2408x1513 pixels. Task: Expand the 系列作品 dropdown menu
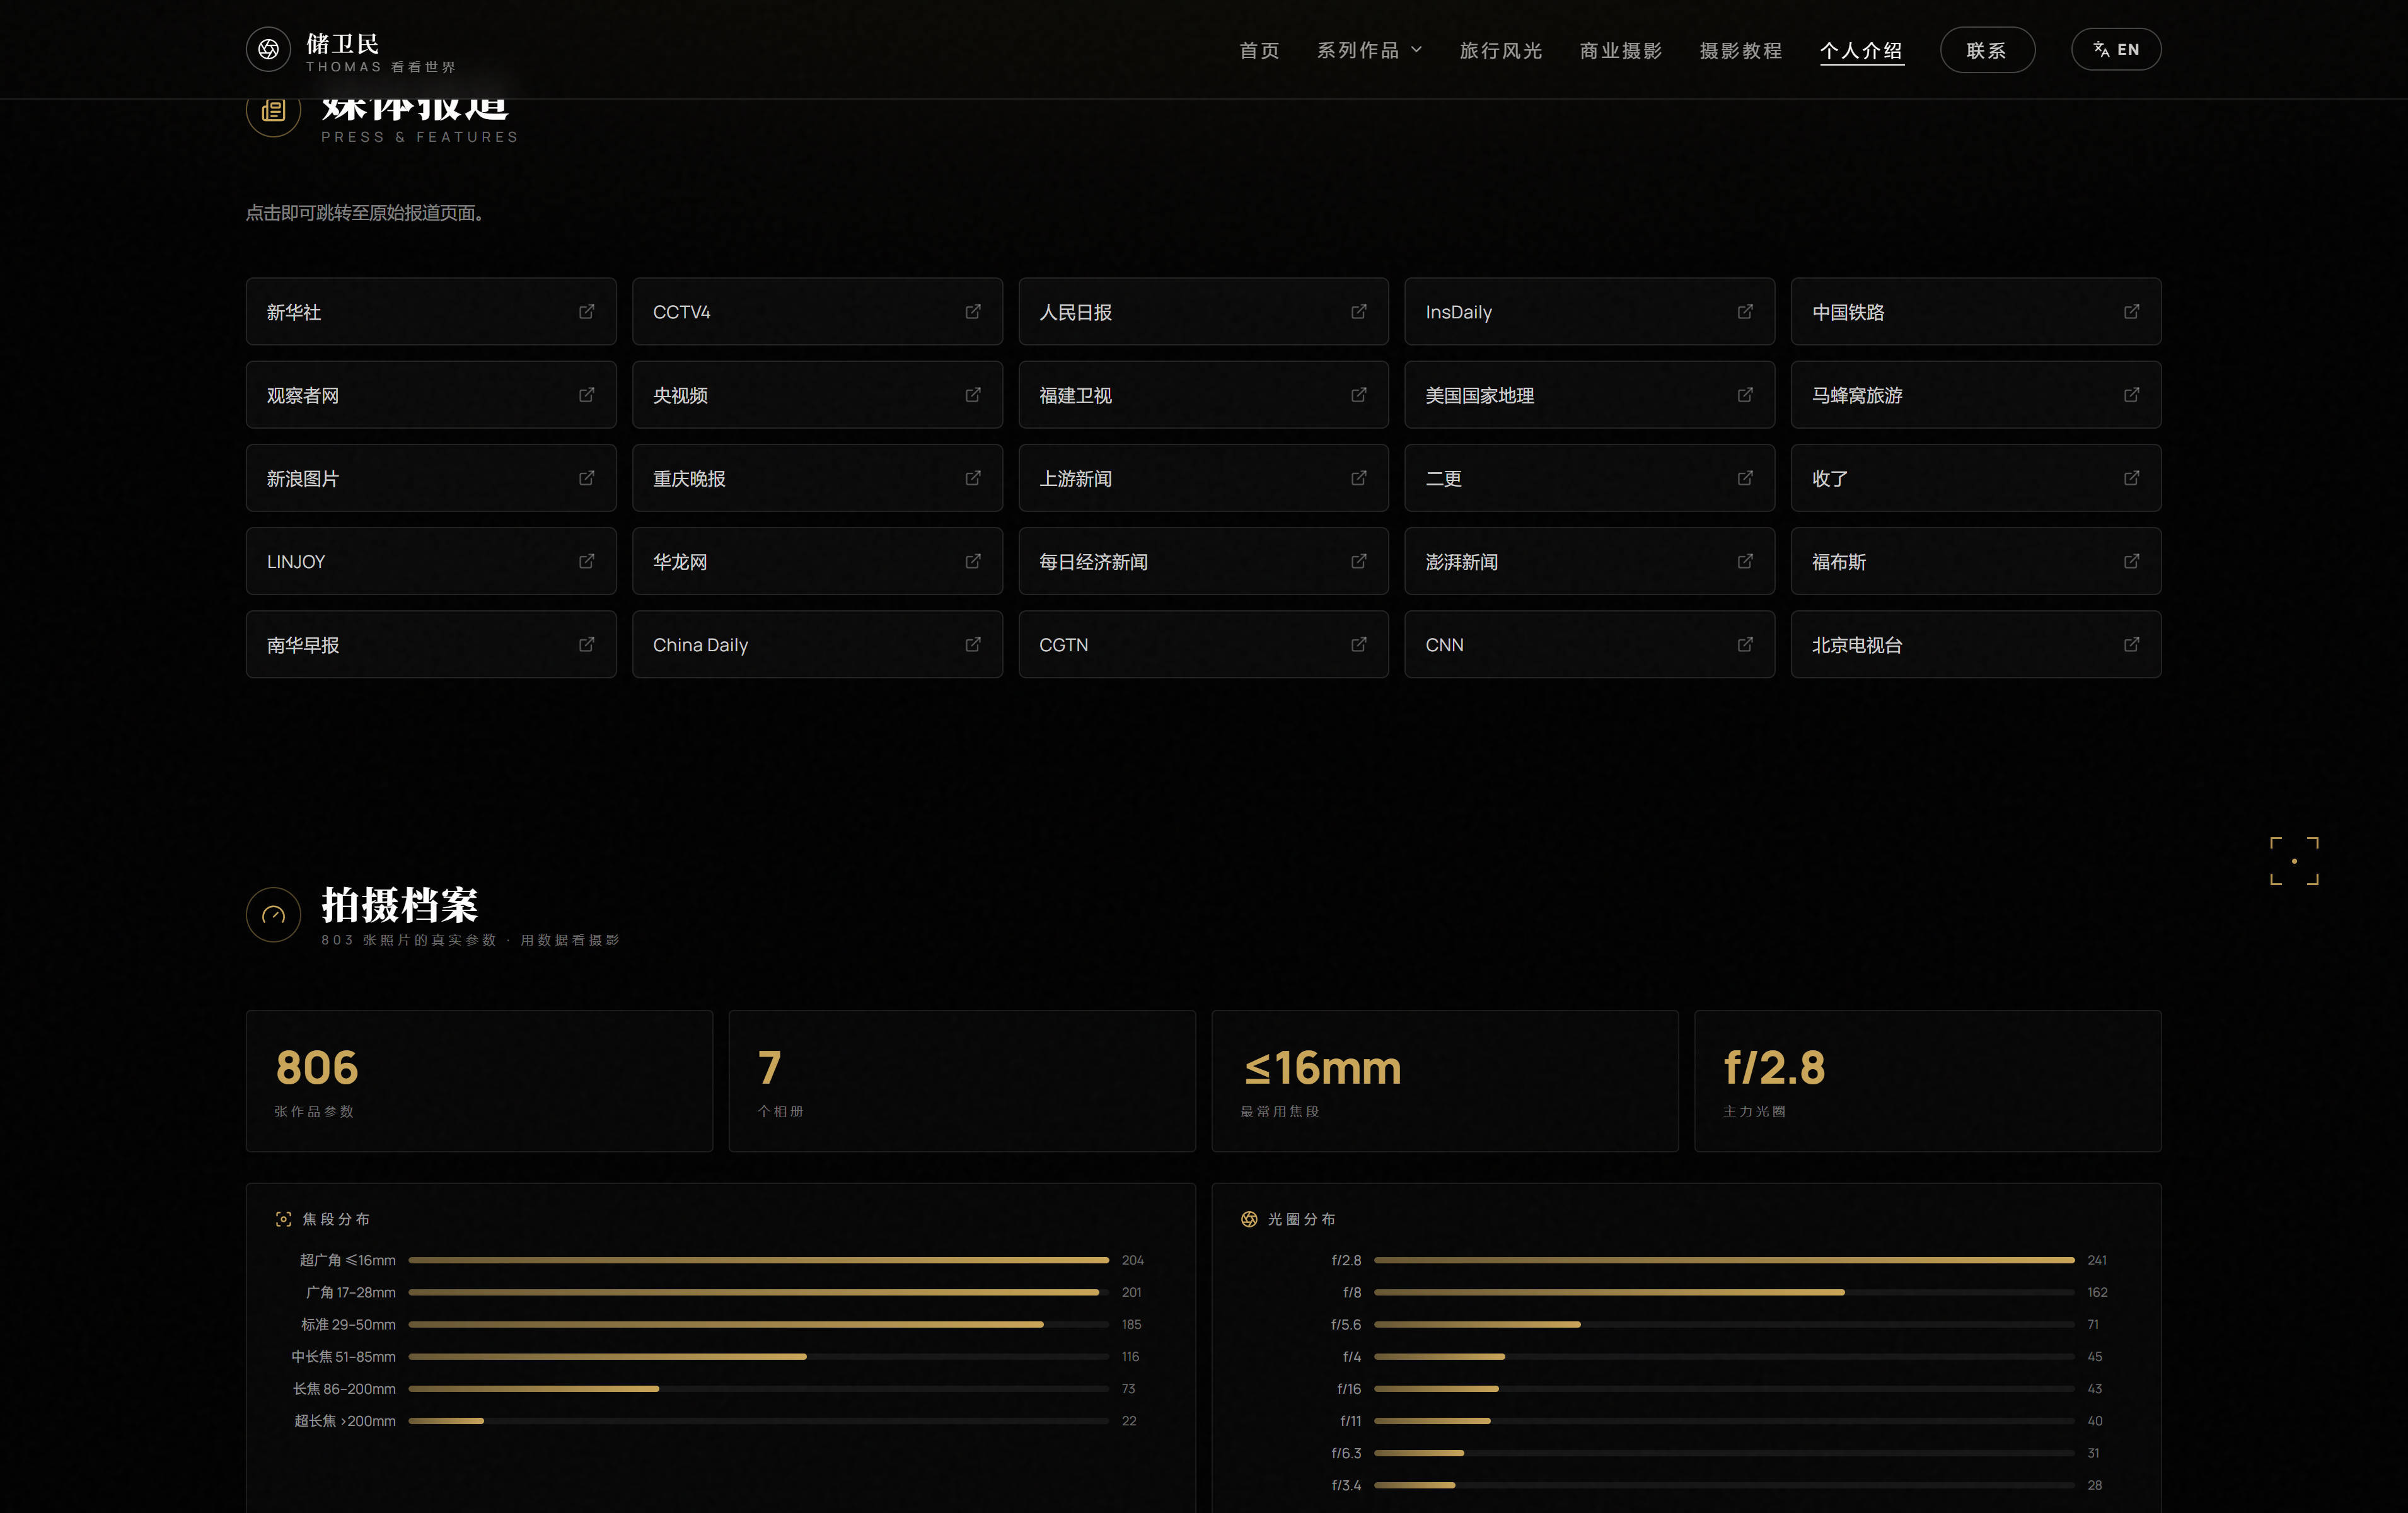tap(1369, 50)
